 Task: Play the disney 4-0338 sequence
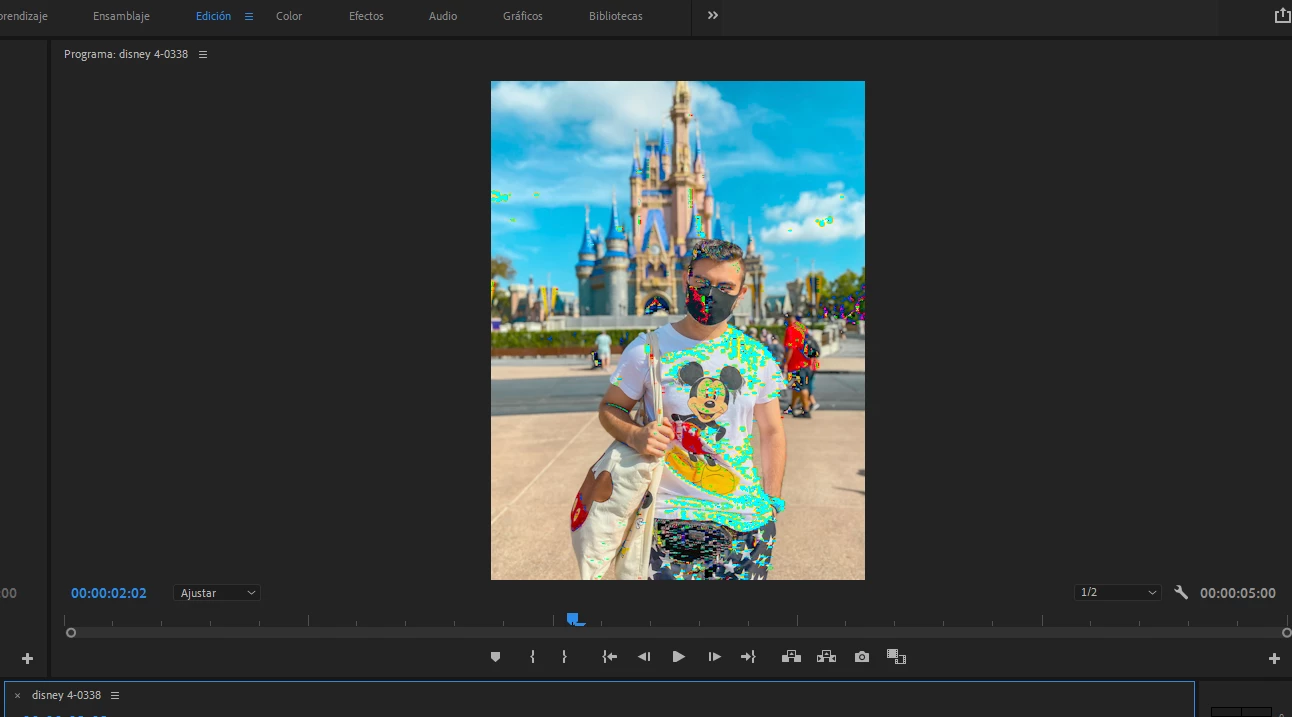[x=679, y=657]
